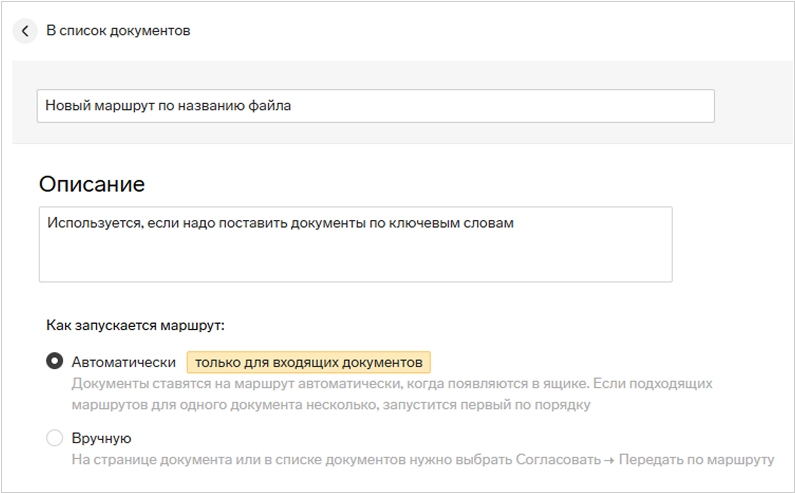Click the 'Как запускается маршрут:' label
The image size is (795, 493).
tap(135, 325)
